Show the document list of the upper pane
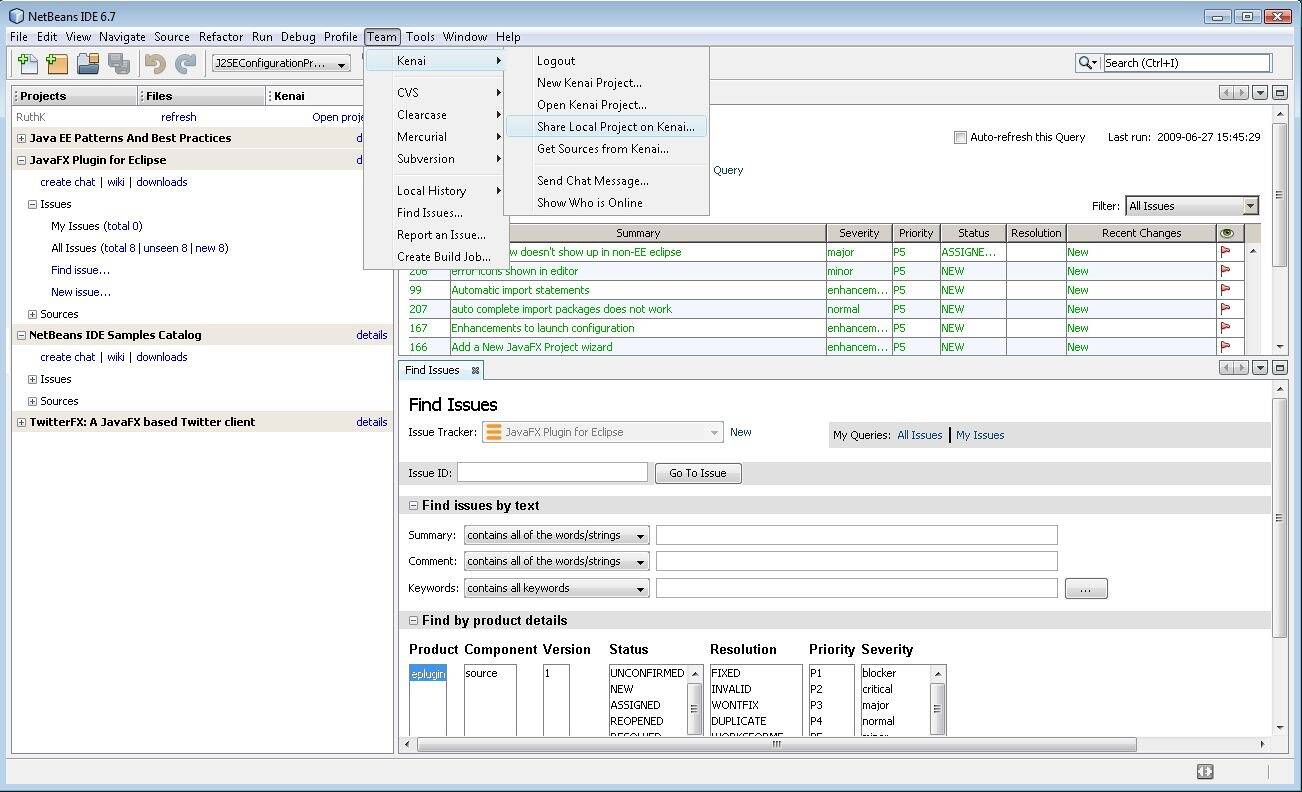1302x792 pixels. (1260, 93)
